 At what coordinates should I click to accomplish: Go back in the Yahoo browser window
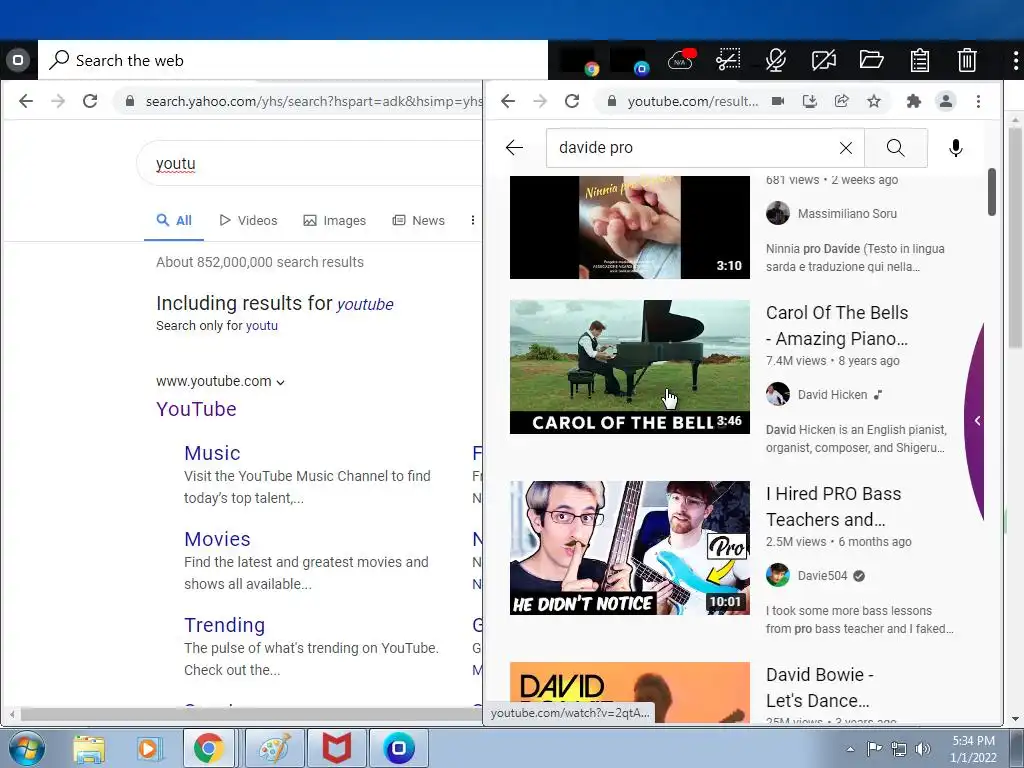[x=26, y=101]
